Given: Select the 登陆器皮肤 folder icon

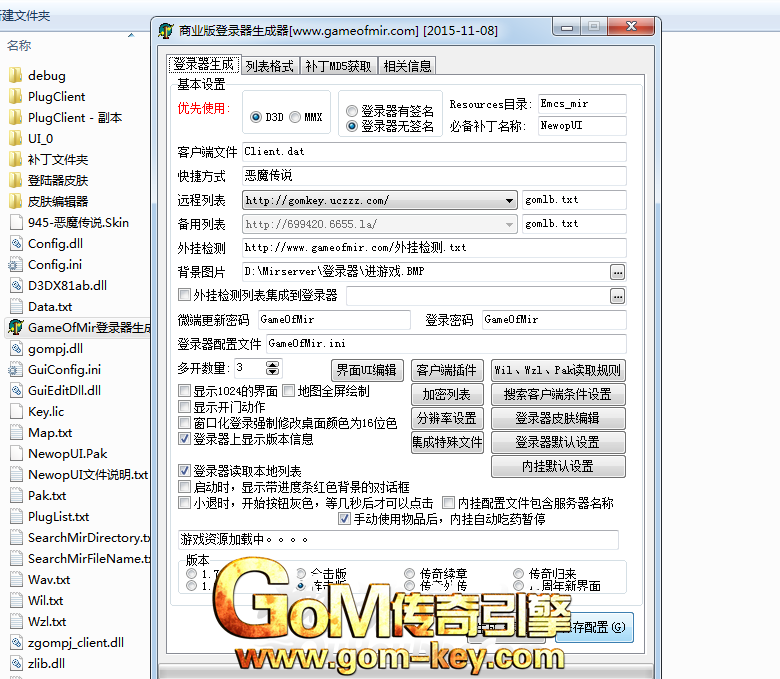Looking at the screenshot, I should (16, 180).
